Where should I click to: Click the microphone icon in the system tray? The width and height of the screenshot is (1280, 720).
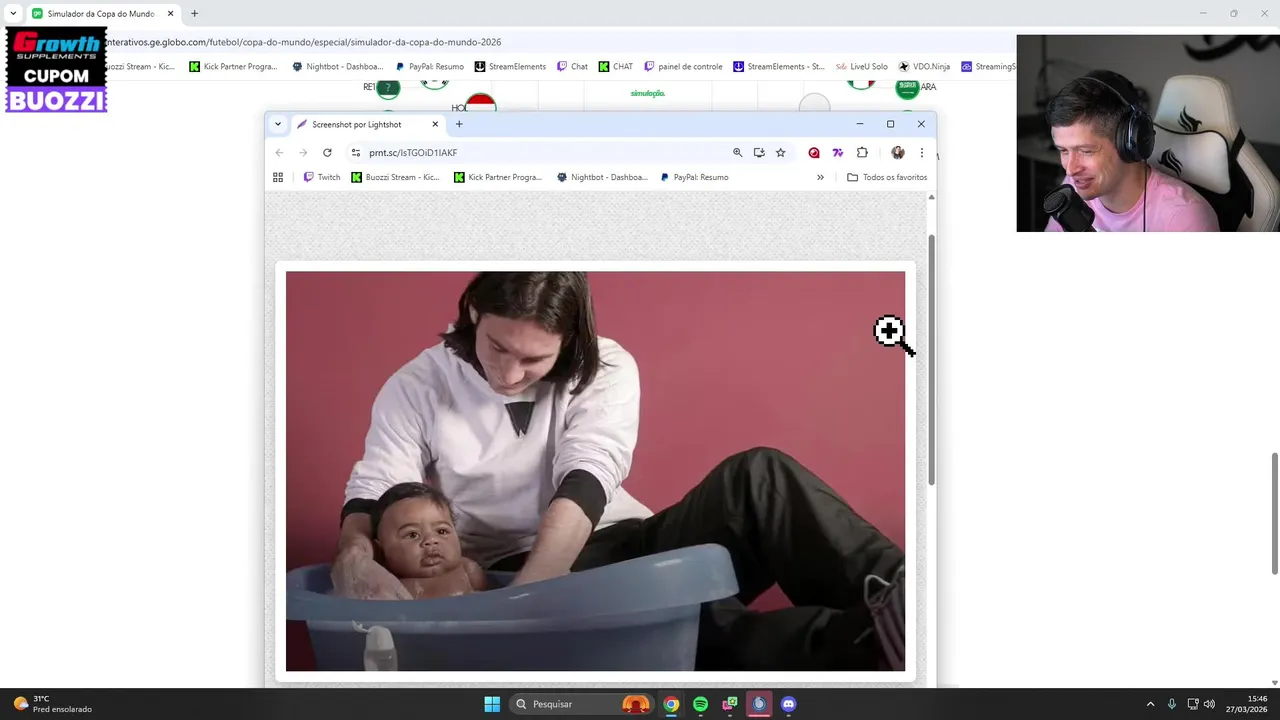1172,704
